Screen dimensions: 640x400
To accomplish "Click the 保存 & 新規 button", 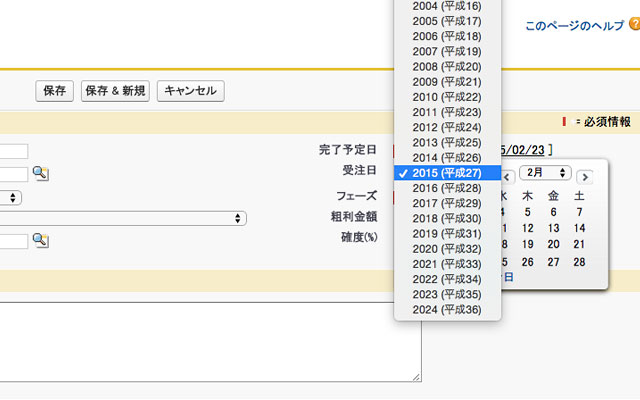I will click(115, 91).
